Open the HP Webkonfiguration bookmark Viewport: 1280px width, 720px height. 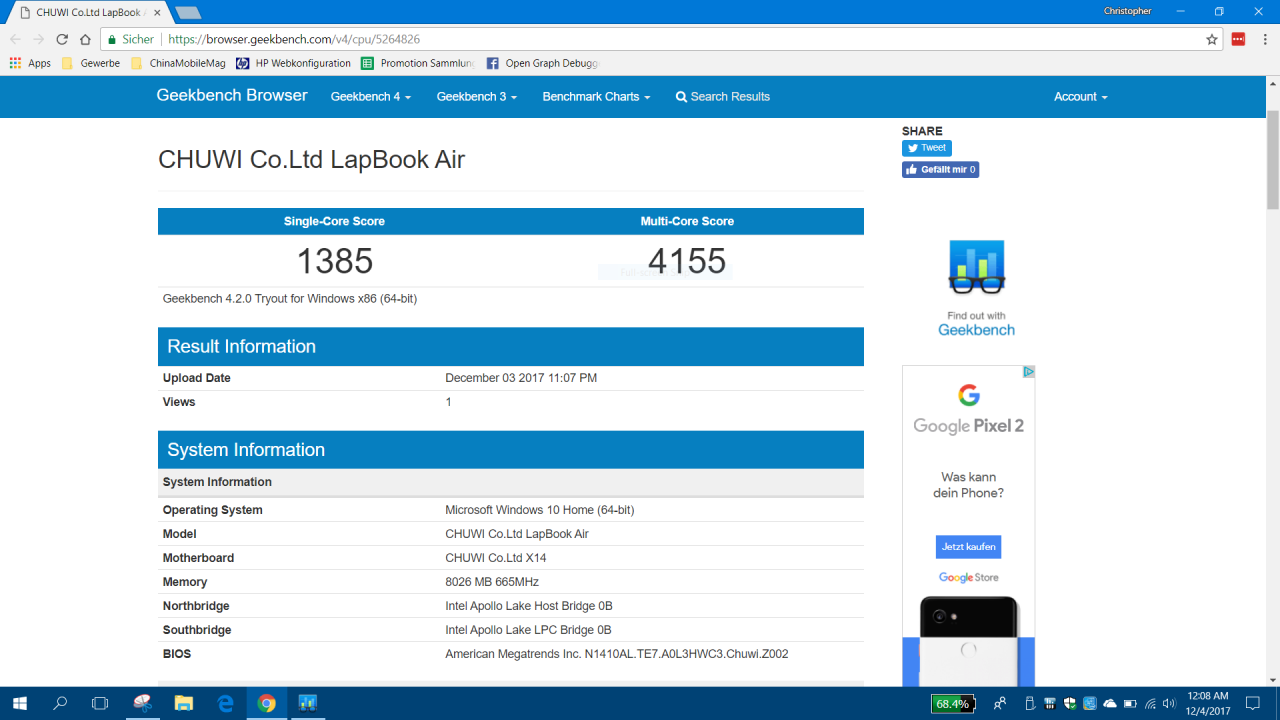(294, 63)
